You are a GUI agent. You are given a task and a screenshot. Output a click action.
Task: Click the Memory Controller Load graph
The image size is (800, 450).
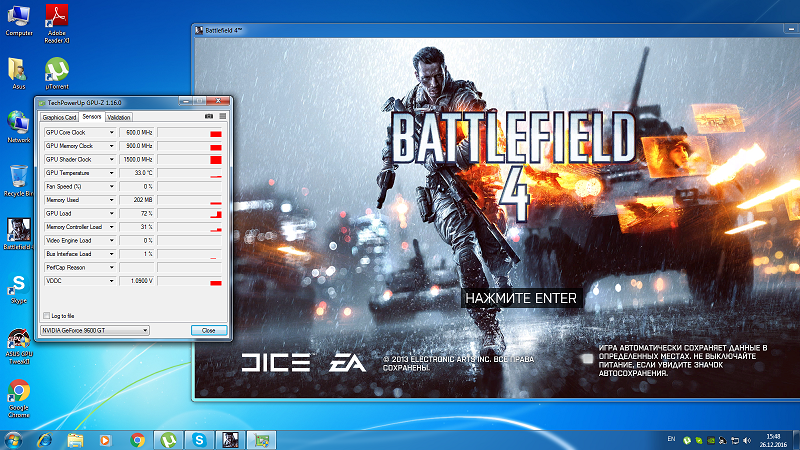[189, 227]
